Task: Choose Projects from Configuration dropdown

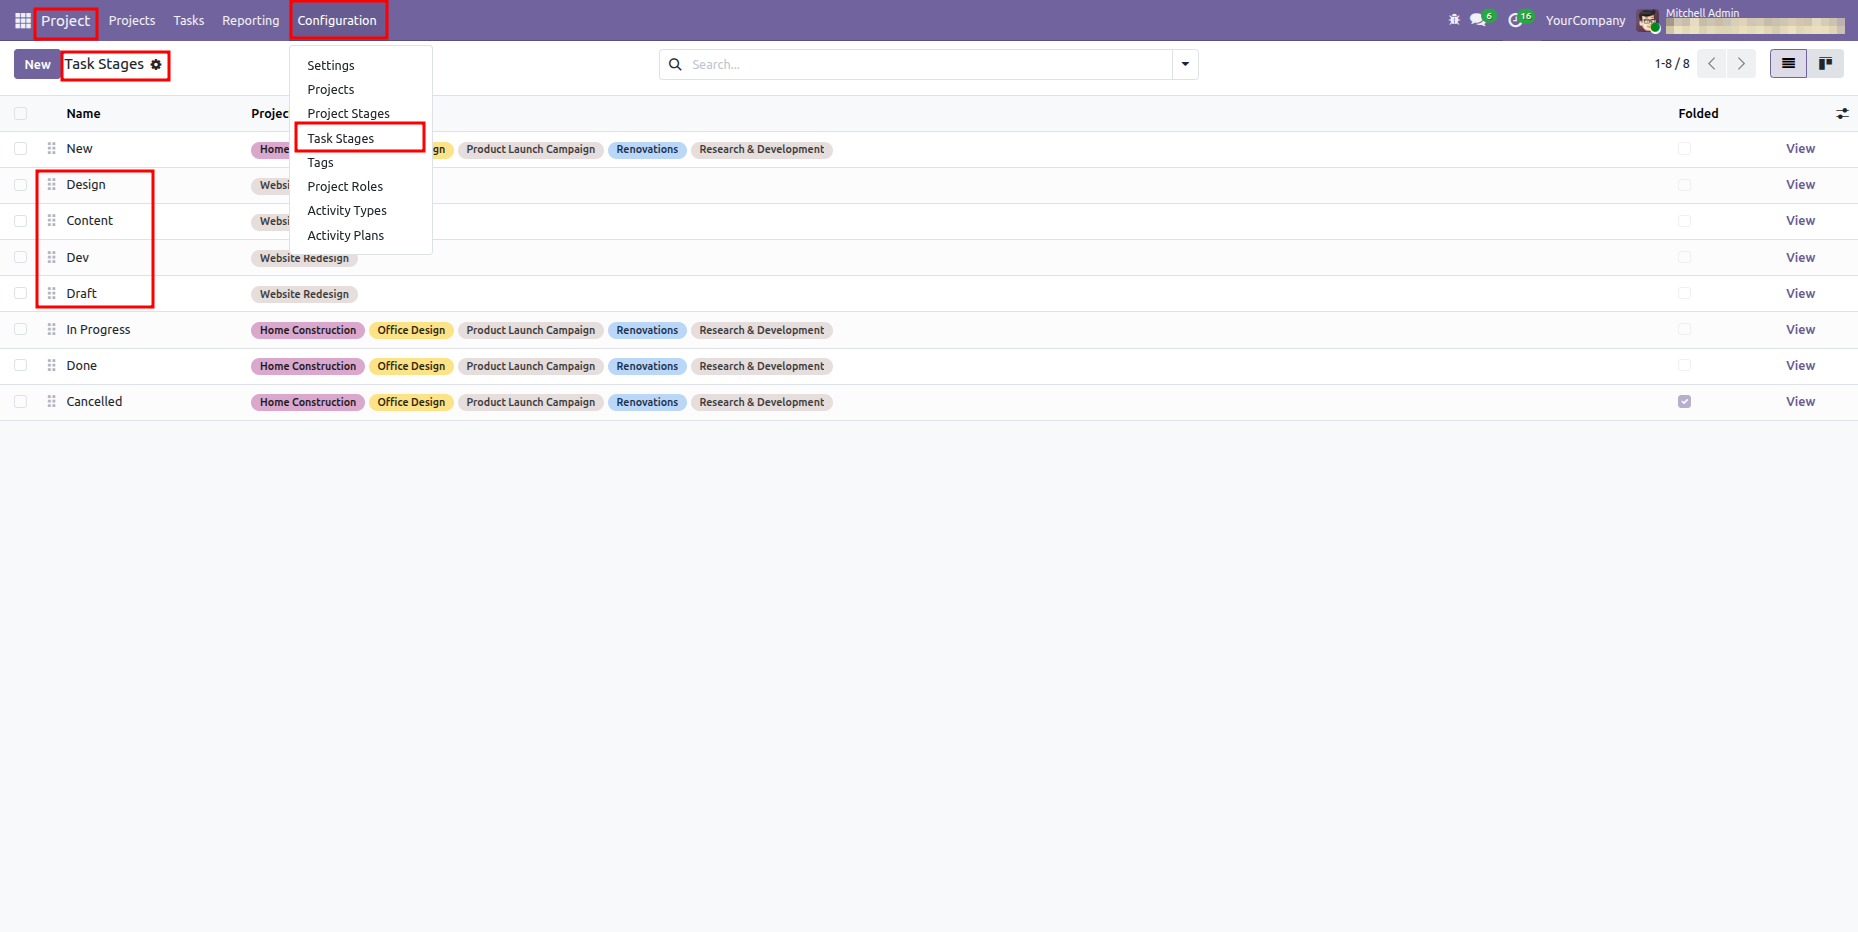Action: [331, 90]
